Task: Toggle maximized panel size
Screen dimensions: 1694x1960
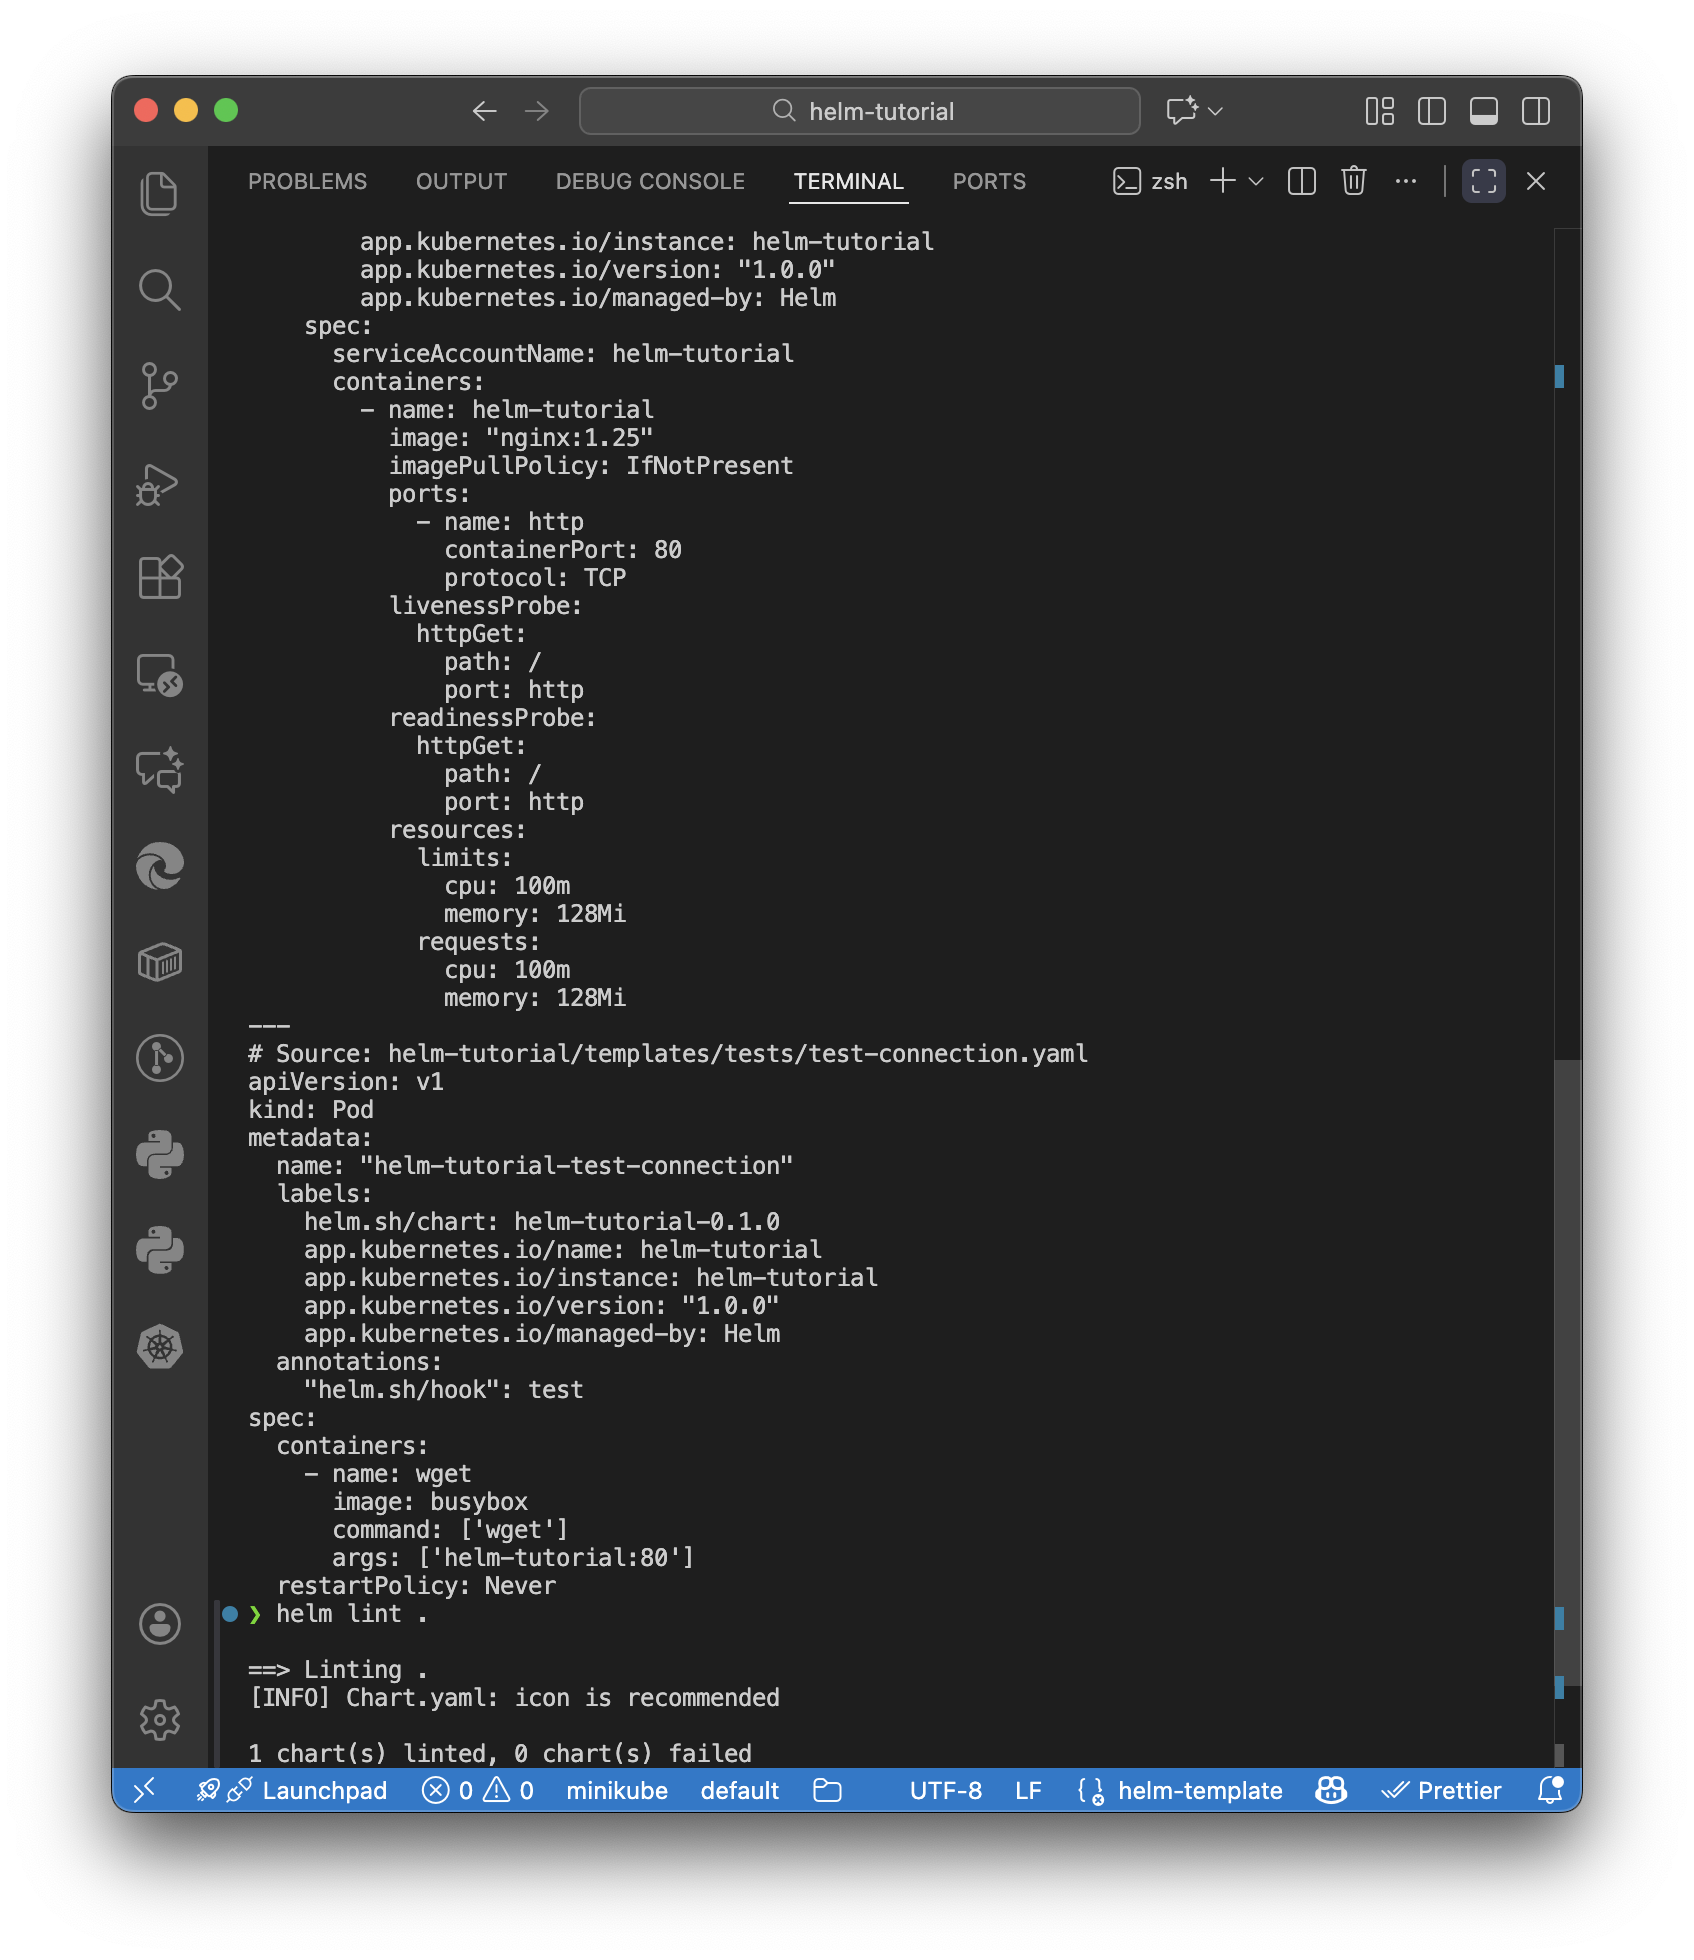Action: 1483,181
